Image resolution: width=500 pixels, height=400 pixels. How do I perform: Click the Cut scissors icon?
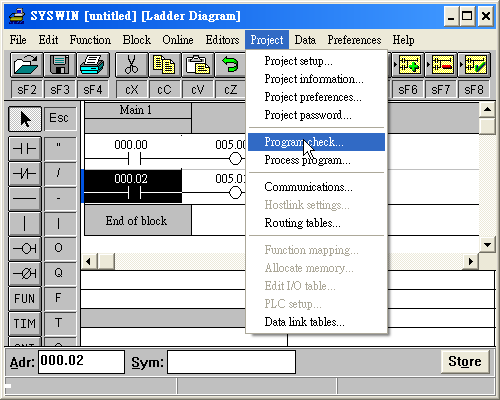(x=131, y=65)
